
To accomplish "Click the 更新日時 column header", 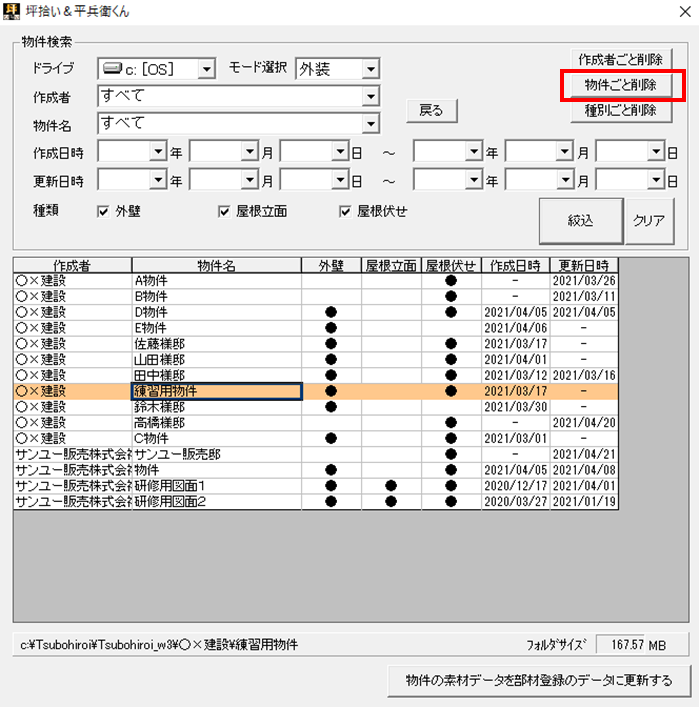I will tap(584, 266).
